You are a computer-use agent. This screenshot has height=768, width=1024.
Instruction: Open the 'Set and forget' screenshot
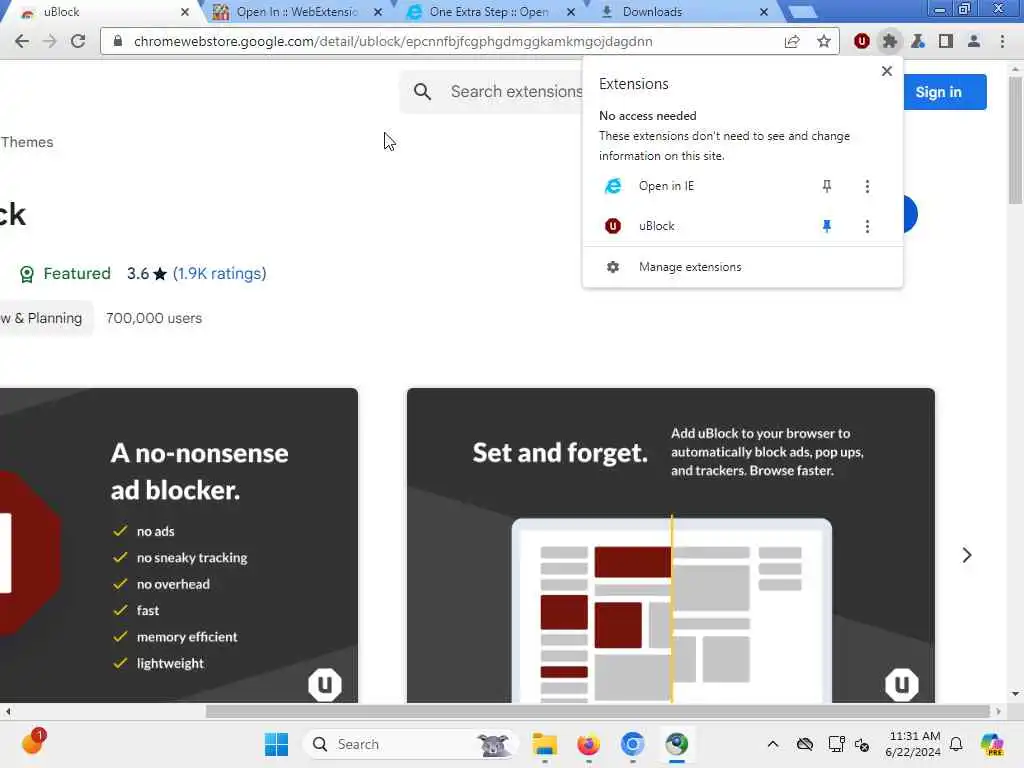(671, 545)
